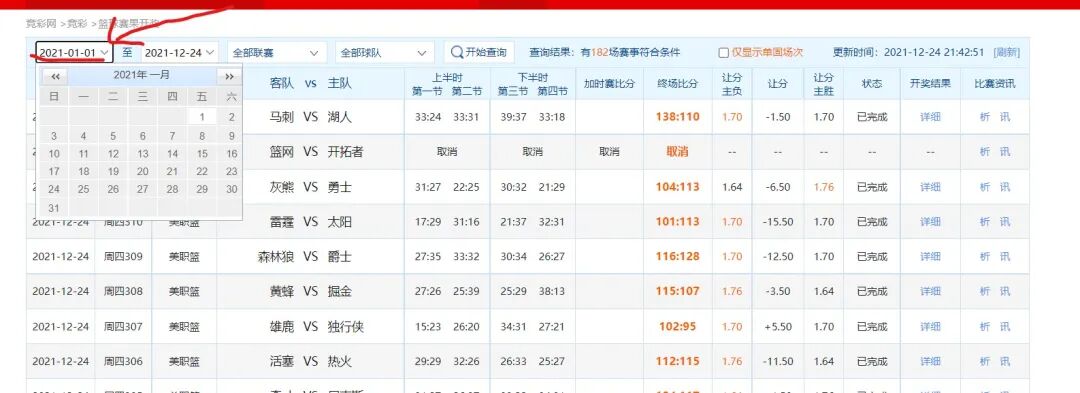Select day 1 in the January calendar

tap(202, 117)
